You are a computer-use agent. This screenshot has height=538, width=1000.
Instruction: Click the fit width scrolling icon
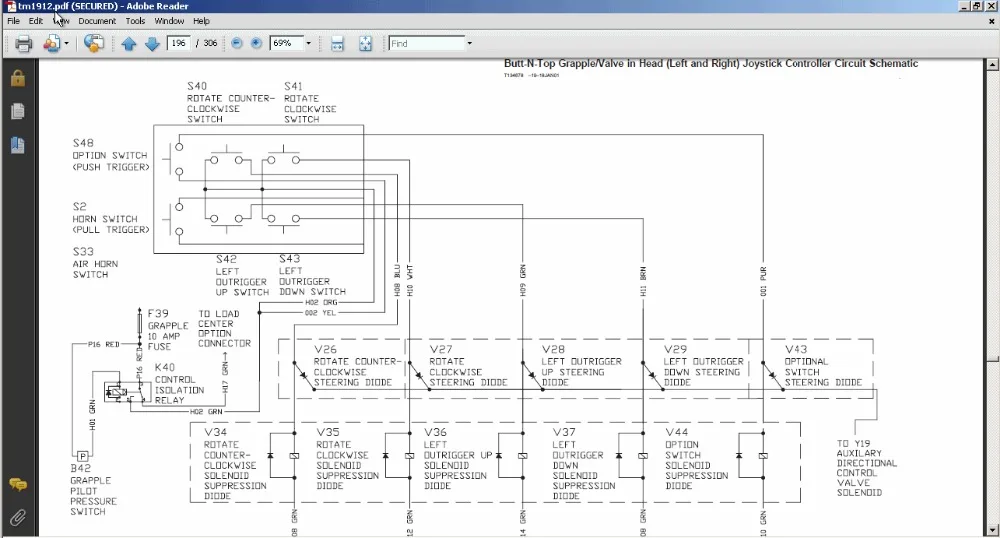coord(338,44)
